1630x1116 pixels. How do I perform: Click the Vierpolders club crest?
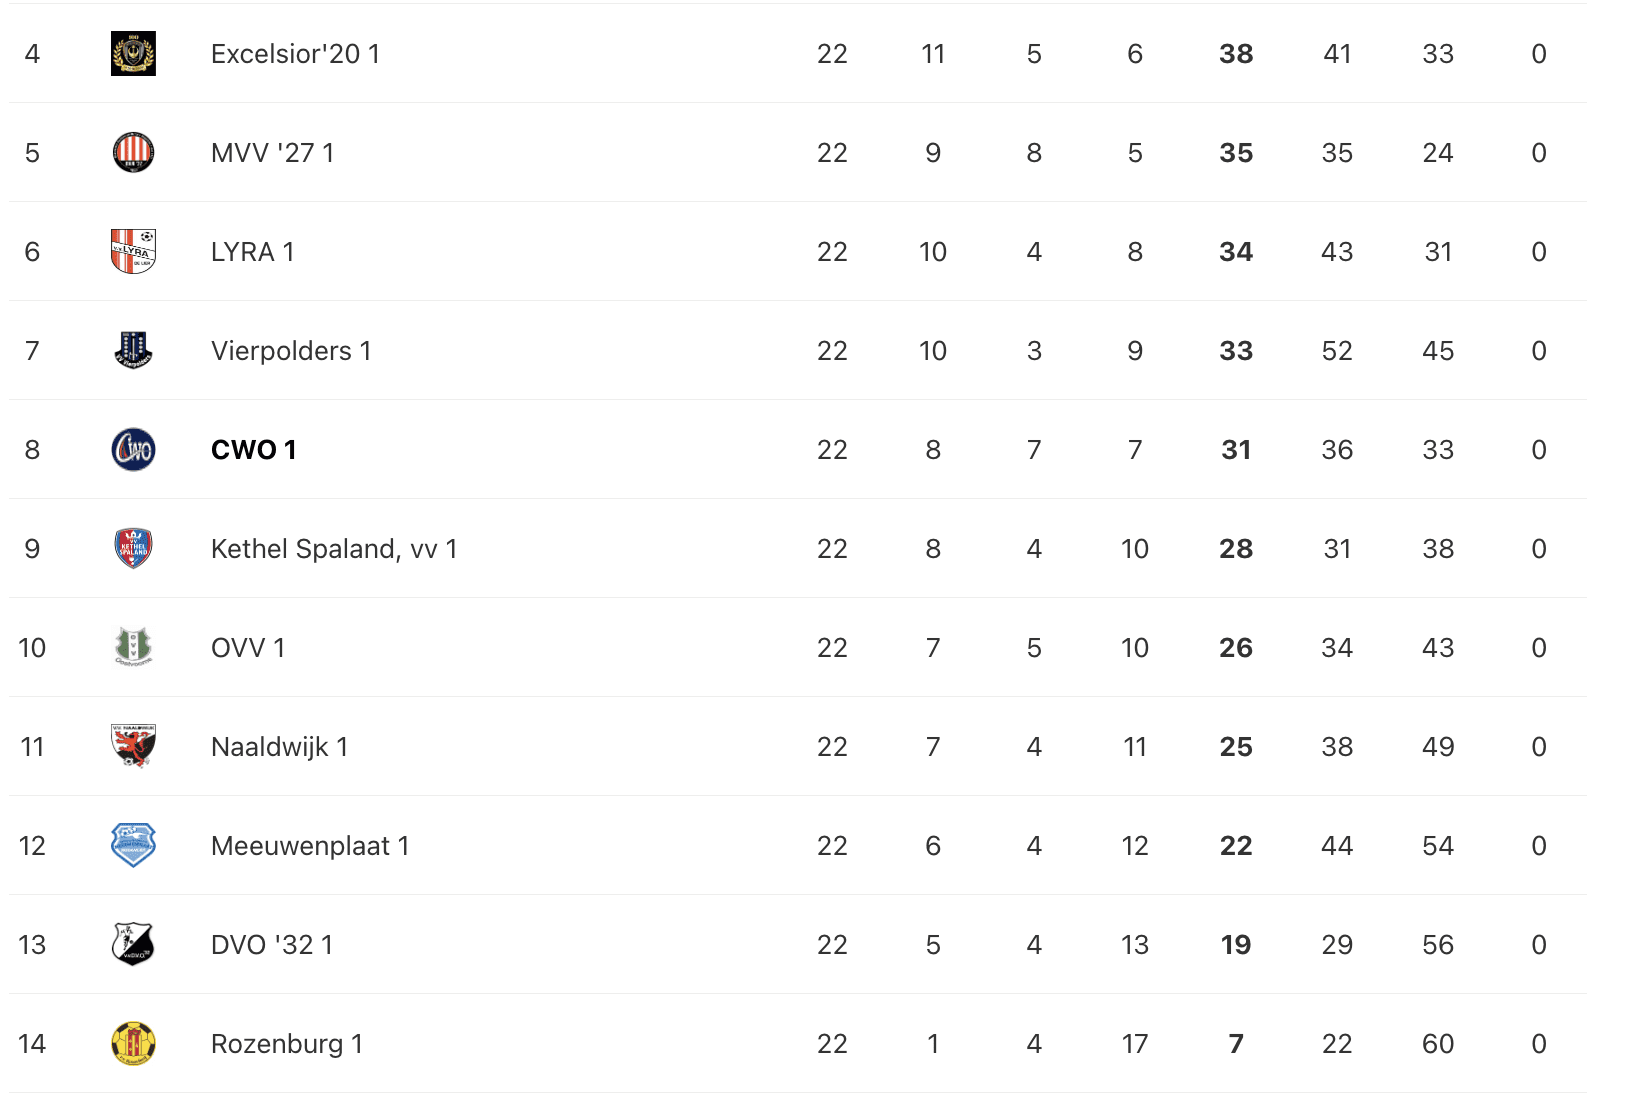point(133,351)
